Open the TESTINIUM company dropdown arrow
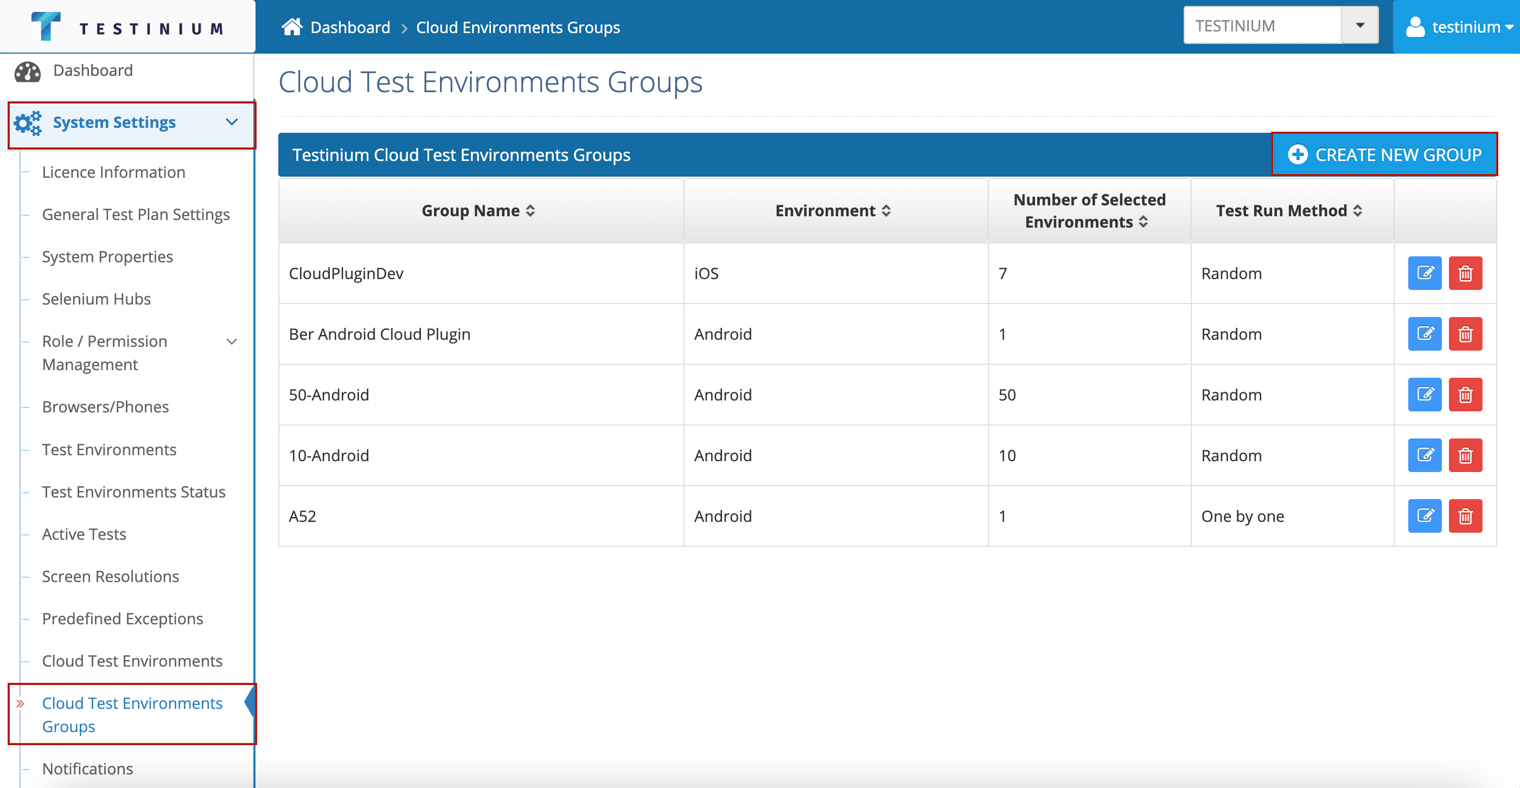 [x=1359, y=26]
